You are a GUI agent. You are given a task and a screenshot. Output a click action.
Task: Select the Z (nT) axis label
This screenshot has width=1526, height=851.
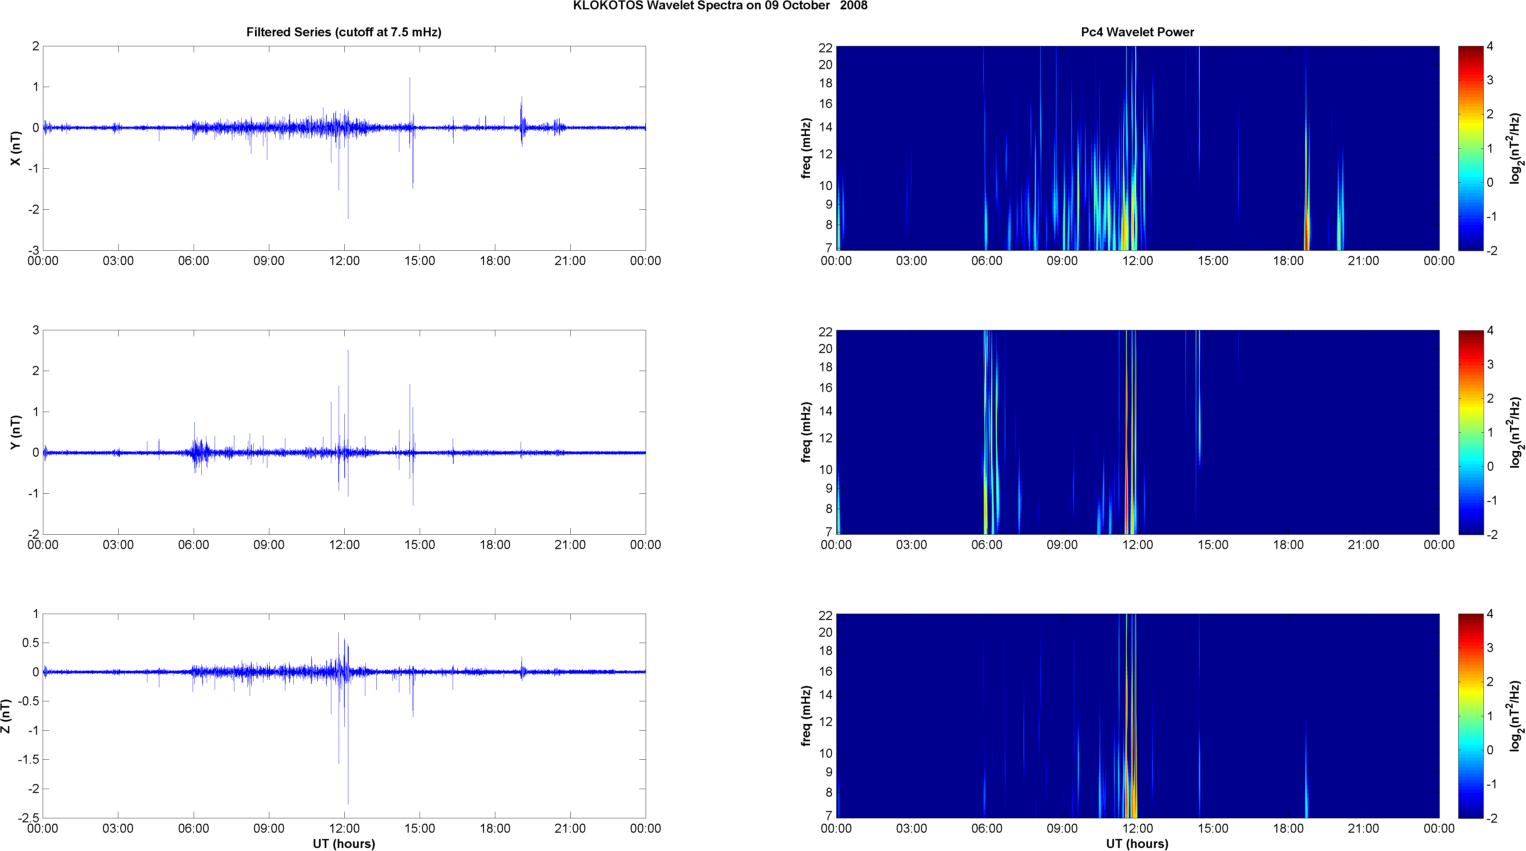pos(7,716)
